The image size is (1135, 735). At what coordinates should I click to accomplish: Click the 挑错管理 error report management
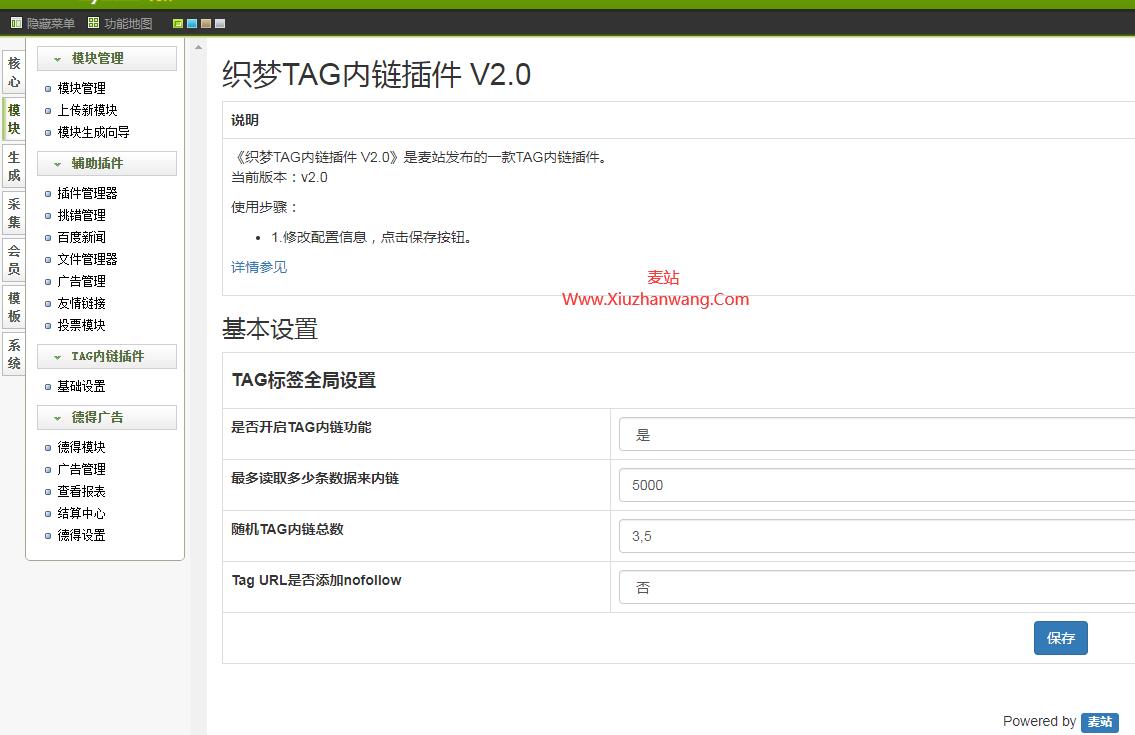click(x=81, y=214)
